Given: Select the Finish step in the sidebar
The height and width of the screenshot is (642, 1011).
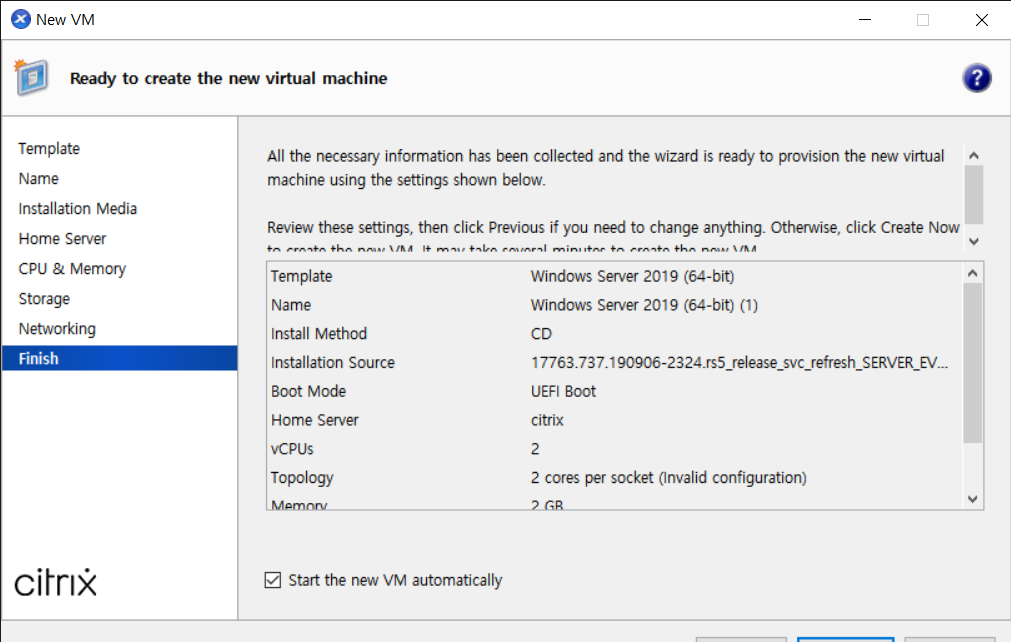Looking at the screenshot, I should pyautogui.click(x=119, y=358).
